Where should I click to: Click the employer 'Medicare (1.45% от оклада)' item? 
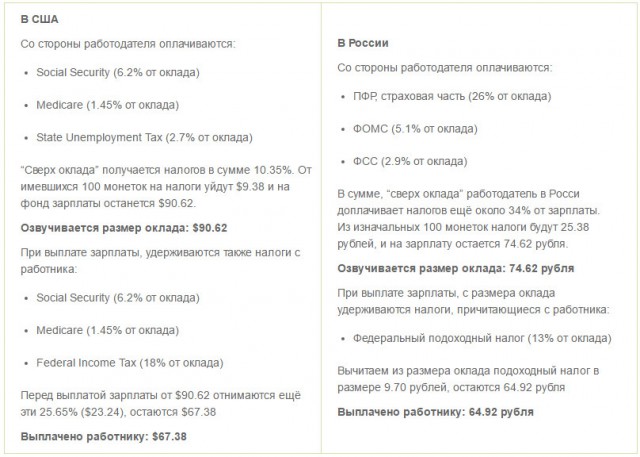click(x=108, y=105)
